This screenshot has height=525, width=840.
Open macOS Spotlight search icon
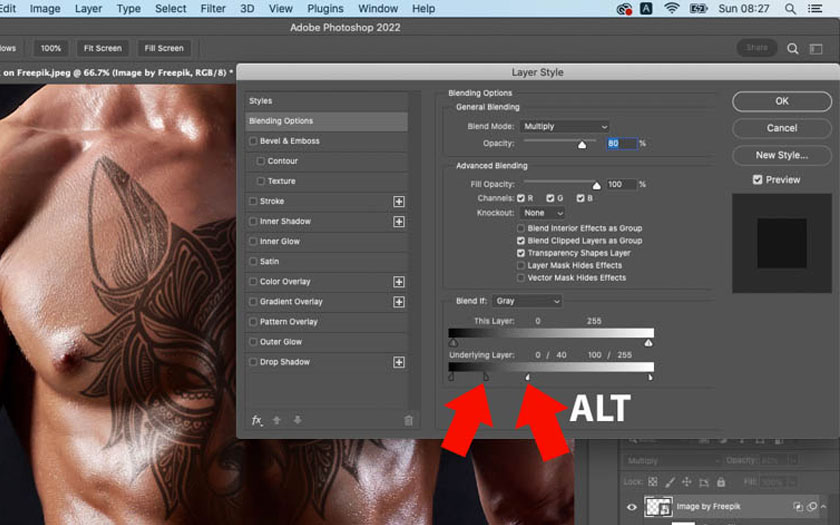pos(790,9)
